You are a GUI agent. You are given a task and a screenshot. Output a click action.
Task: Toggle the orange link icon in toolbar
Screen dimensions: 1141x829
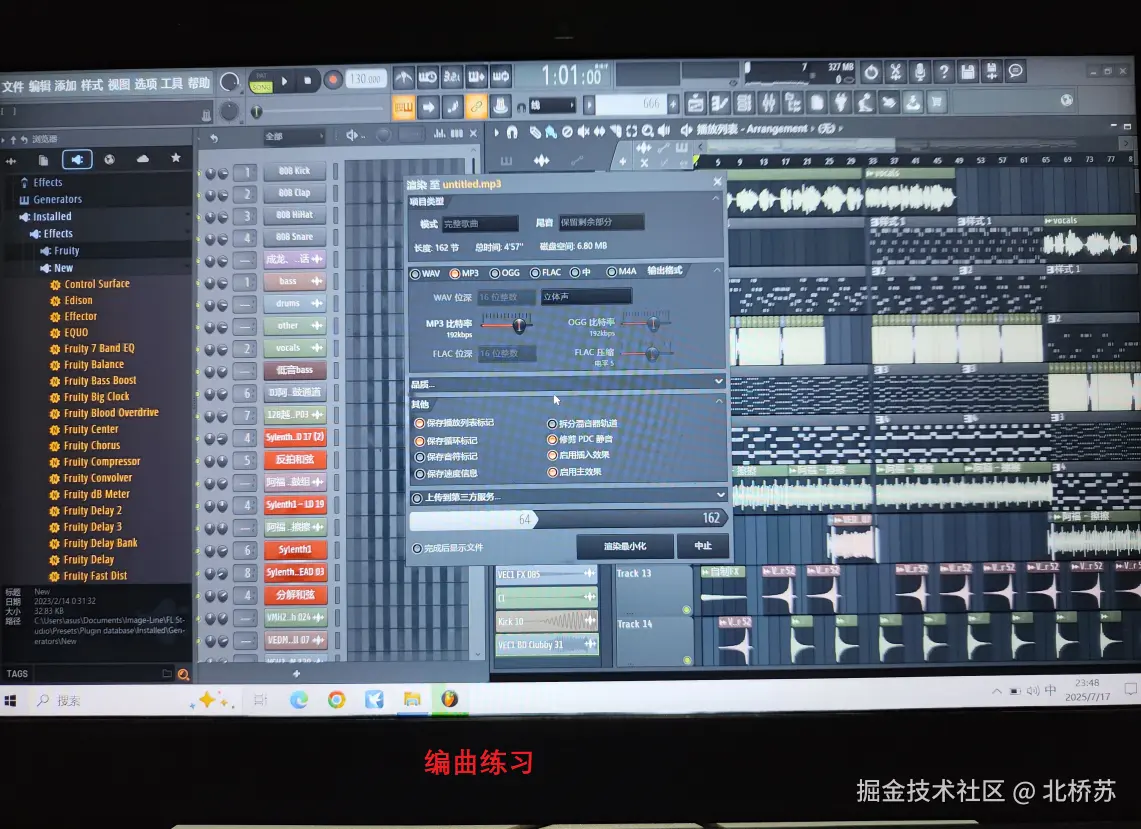click(x=476, y=107)
